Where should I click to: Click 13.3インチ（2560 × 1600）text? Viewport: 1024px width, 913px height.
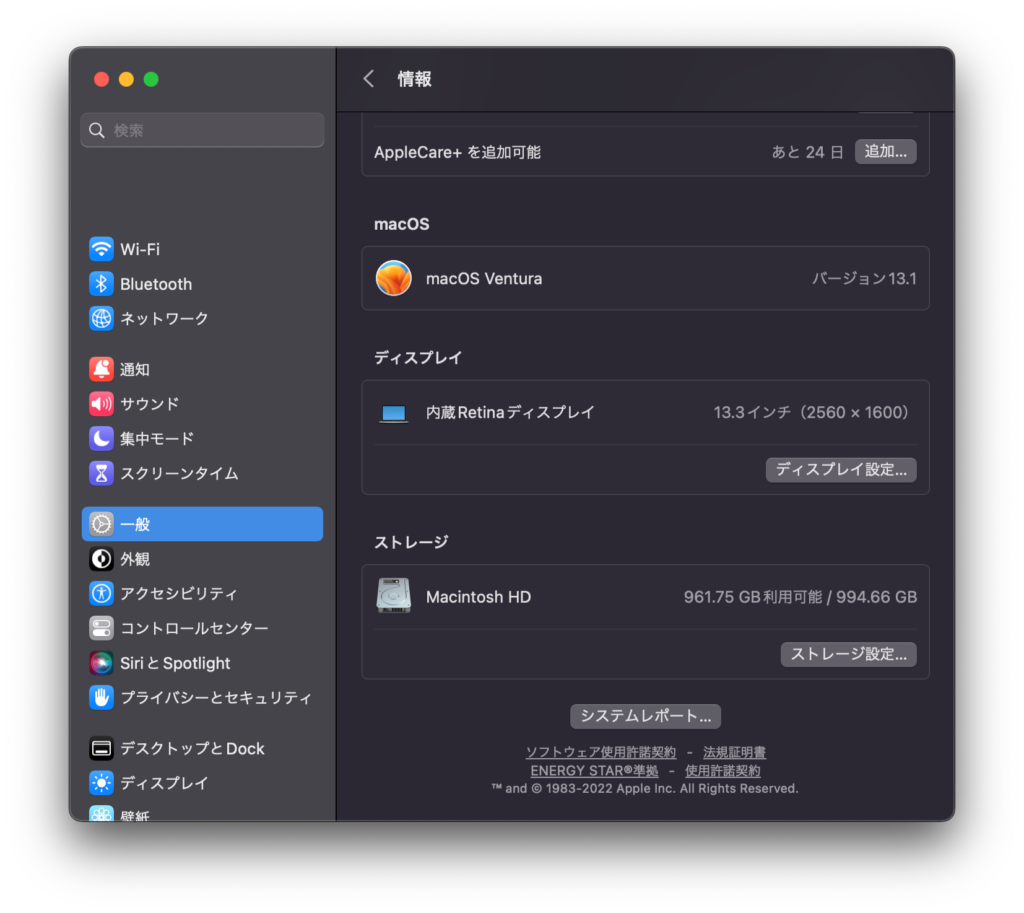812,412
